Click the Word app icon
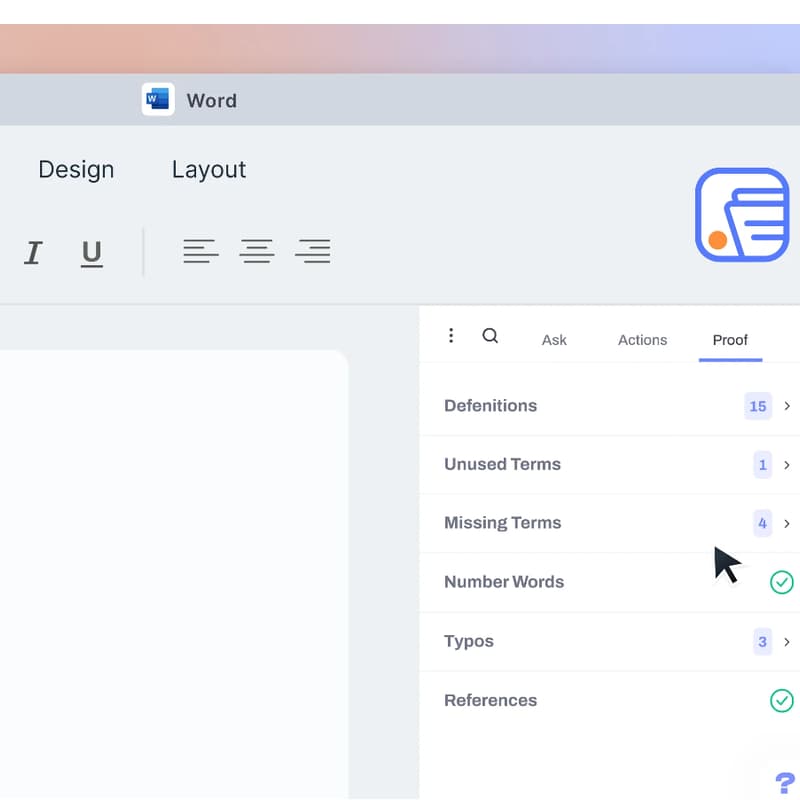 (x=158, y=99)
